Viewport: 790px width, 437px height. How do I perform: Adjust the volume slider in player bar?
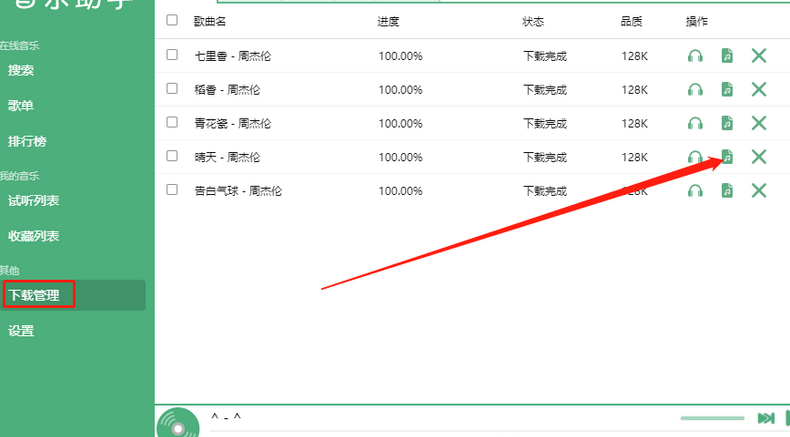[x=712, y=418]
